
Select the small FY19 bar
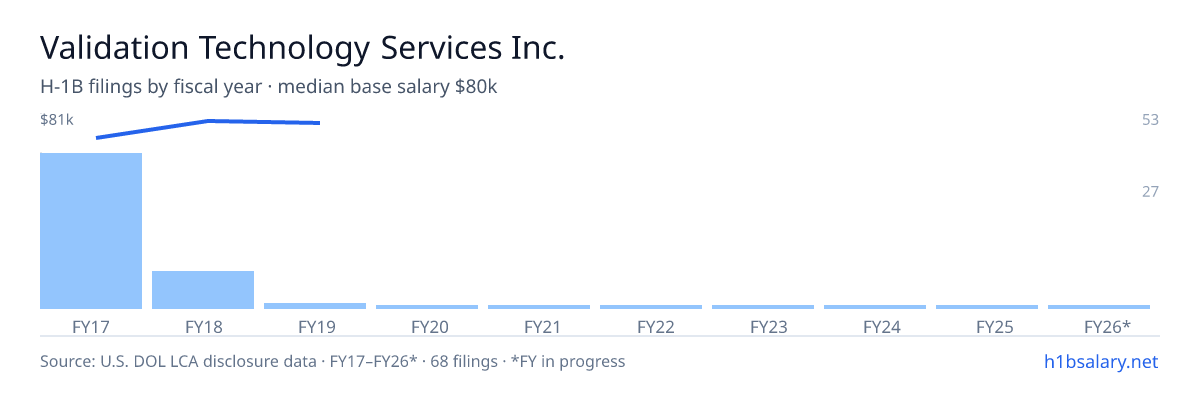pyautogui.click(x=315, y=306)
